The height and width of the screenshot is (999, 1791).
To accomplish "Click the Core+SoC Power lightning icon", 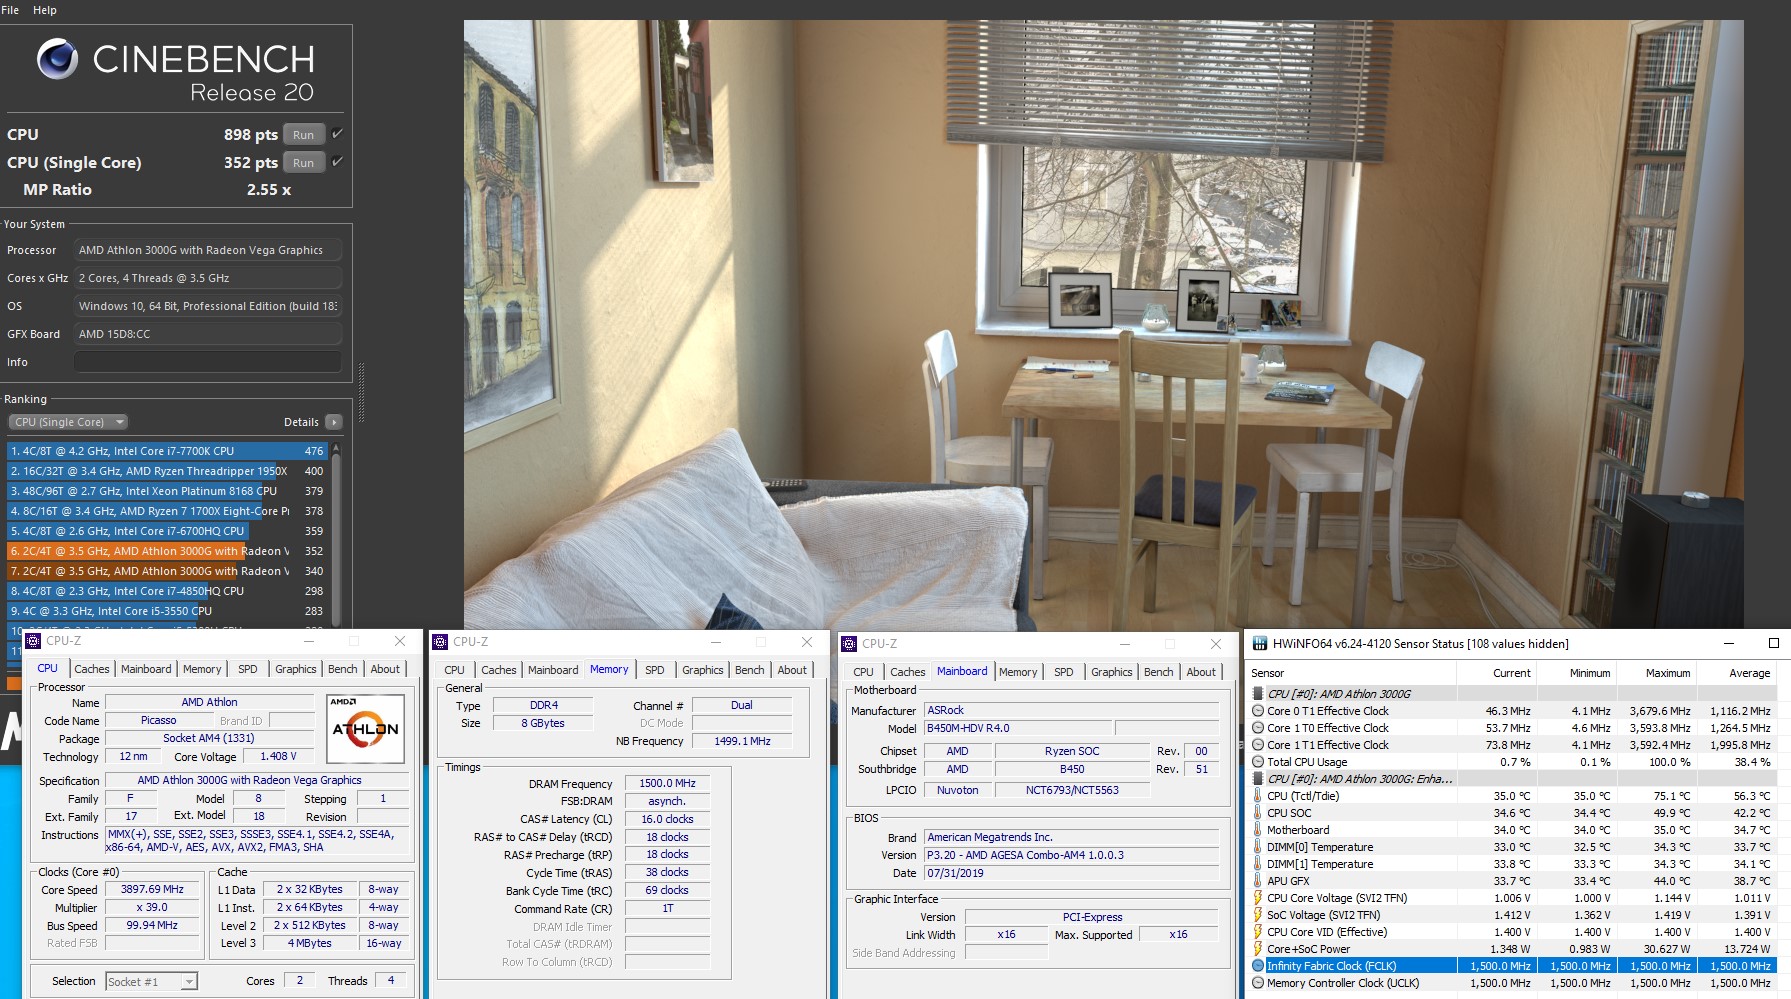I will click(x=1258, y=949).
